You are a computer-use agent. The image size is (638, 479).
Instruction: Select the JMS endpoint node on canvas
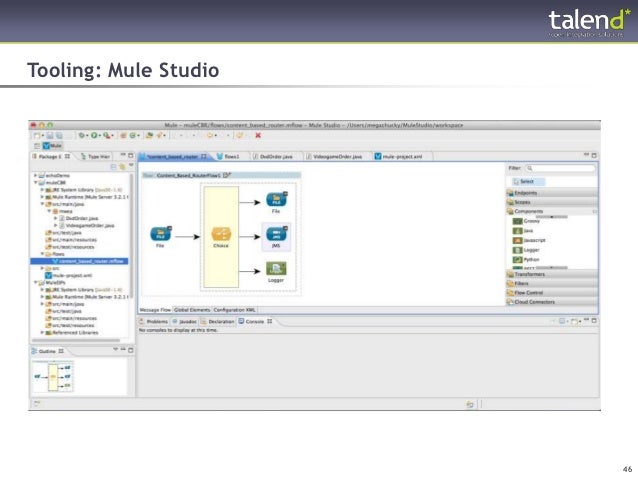click(276, 235)
